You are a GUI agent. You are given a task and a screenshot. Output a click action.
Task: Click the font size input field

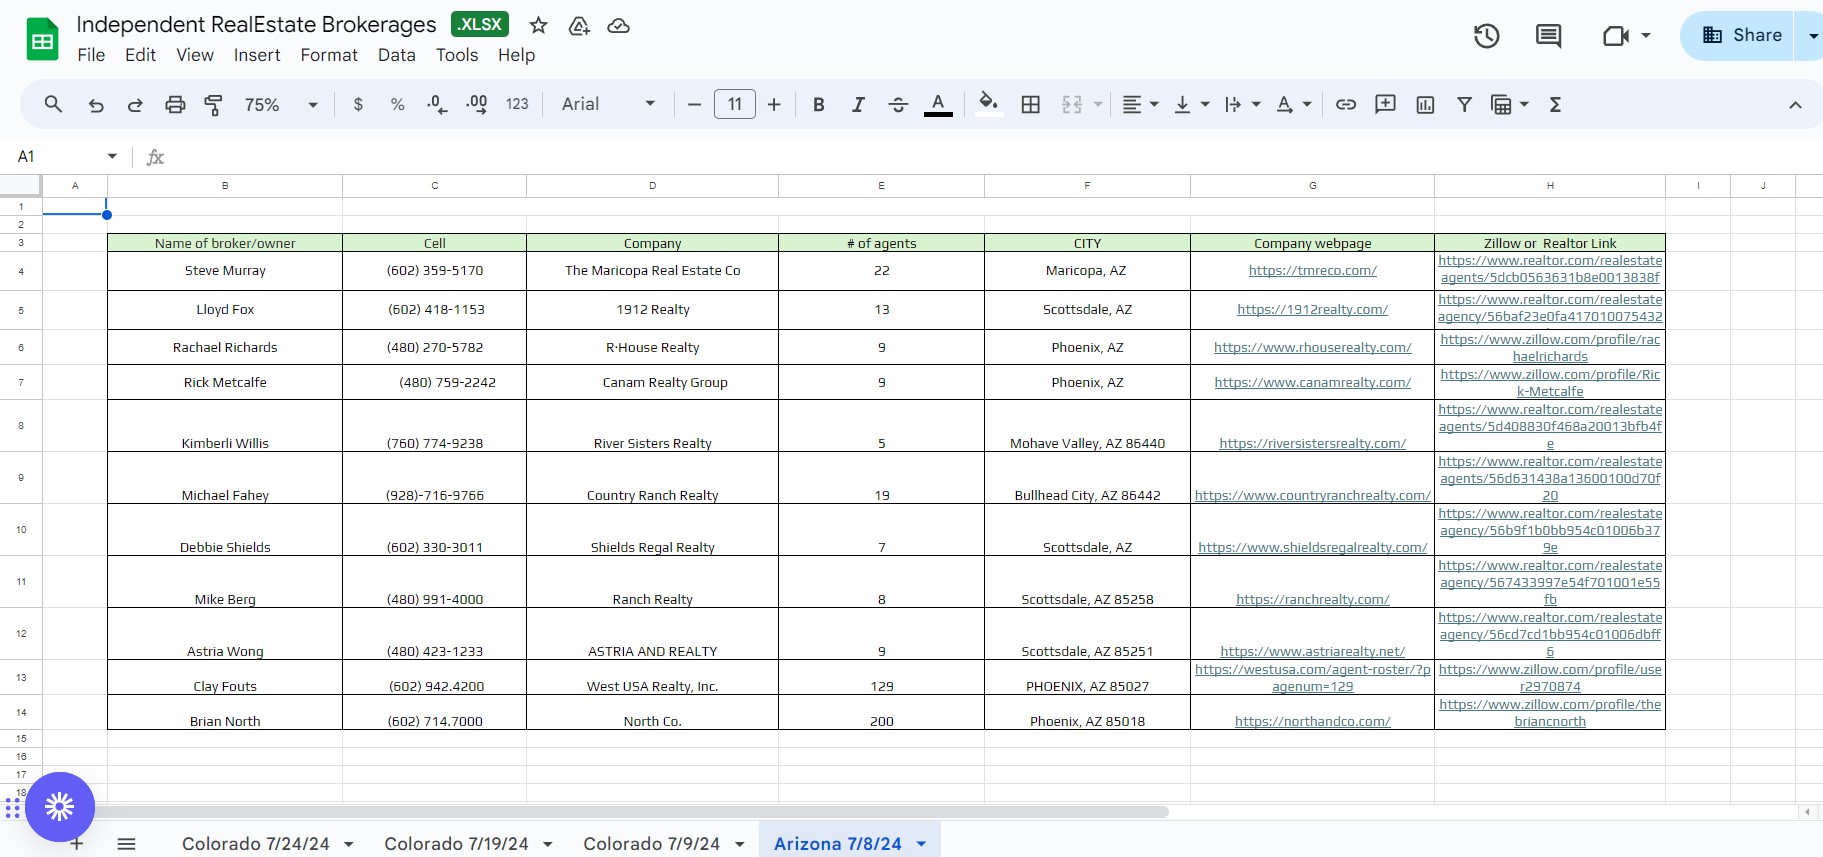point(735,104)
